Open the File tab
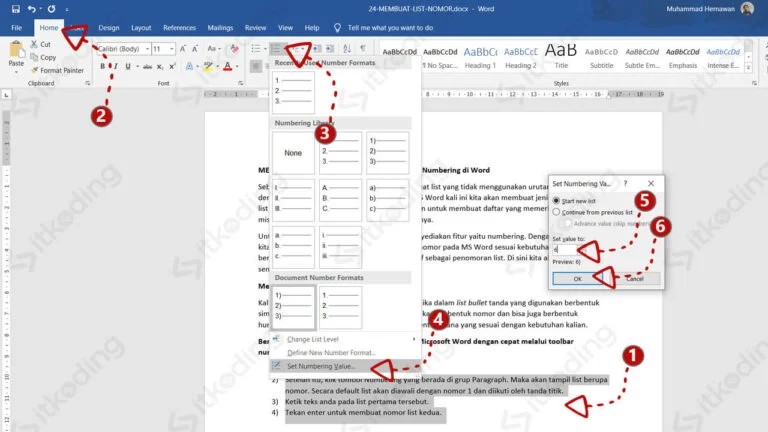Image resolution: width=768 pixels, height=432 pixels. pos(16,28)
